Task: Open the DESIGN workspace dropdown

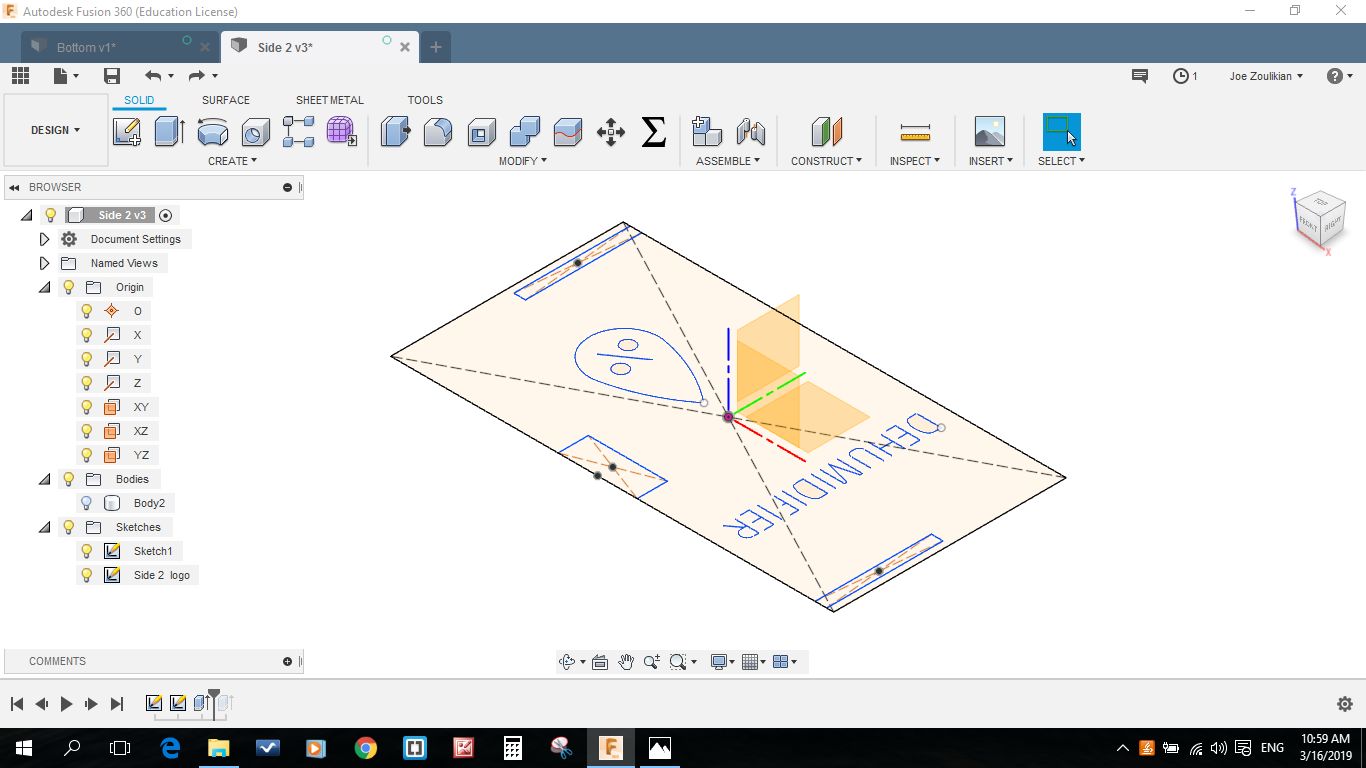Action: [x=56, y=130]
